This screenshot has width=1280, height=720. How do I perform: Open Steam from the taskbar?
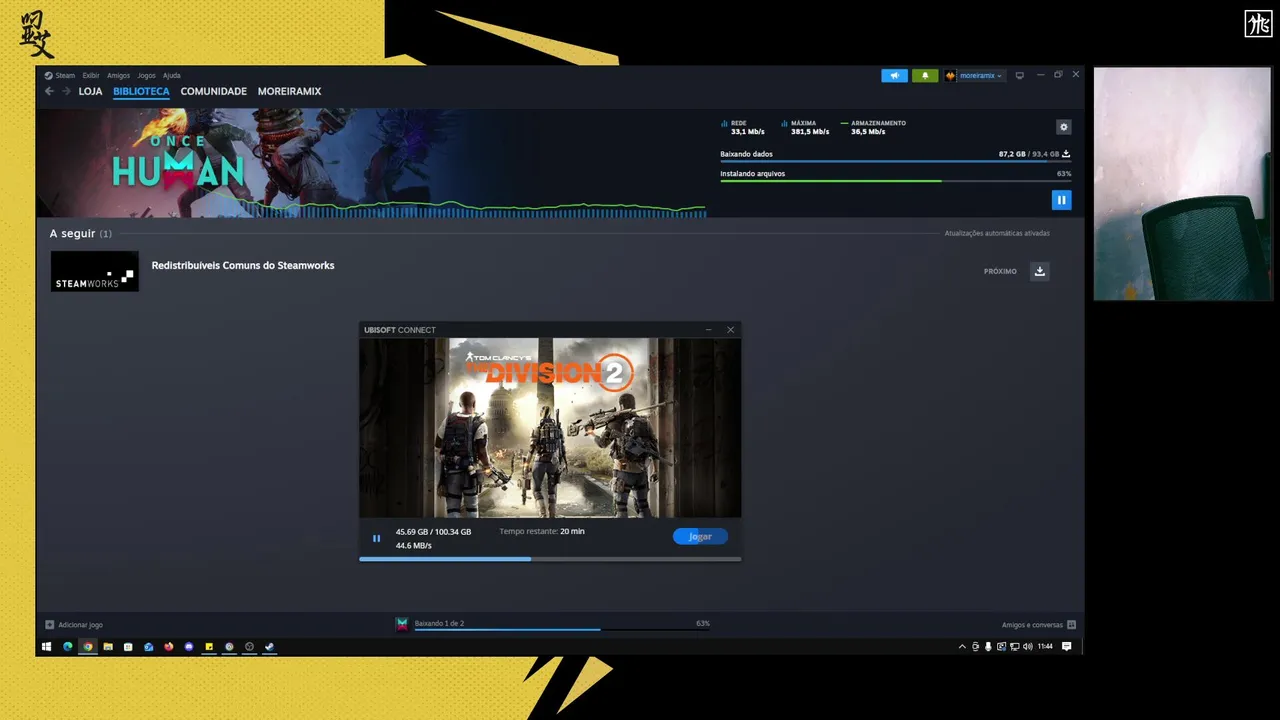pyautogui.click(x=269, y=647)
